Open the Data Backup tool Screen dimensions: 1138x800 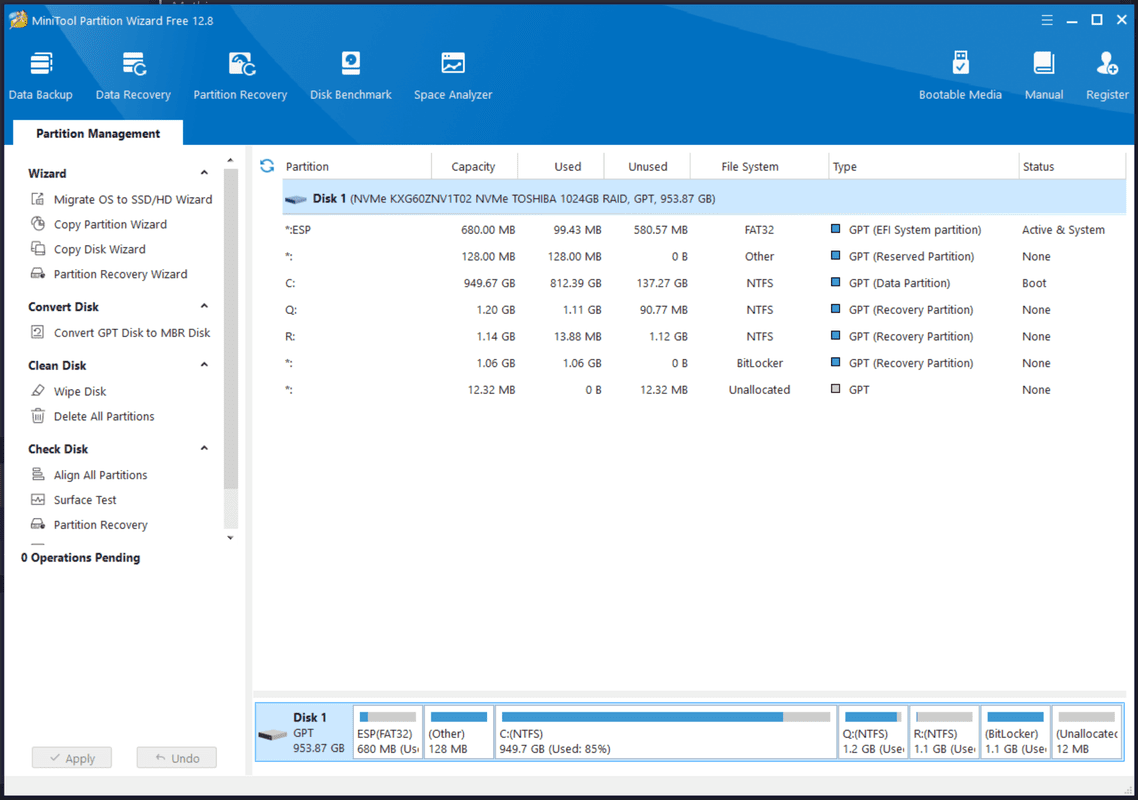pos(41,75)
